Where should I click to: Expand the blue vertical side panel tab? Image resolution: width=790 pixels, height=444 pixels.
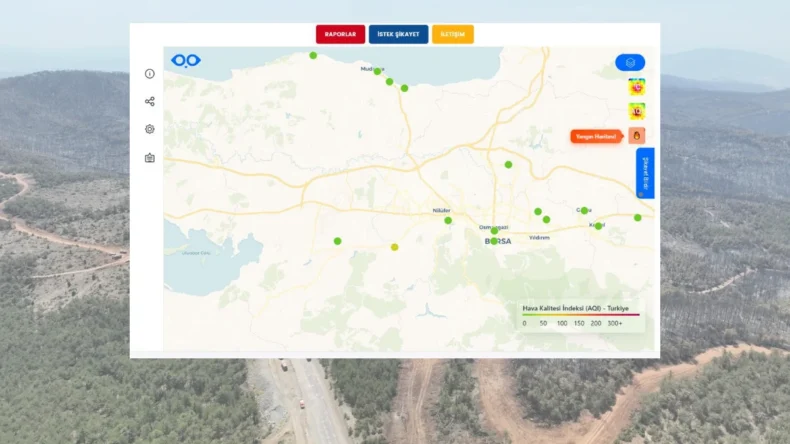645,173
